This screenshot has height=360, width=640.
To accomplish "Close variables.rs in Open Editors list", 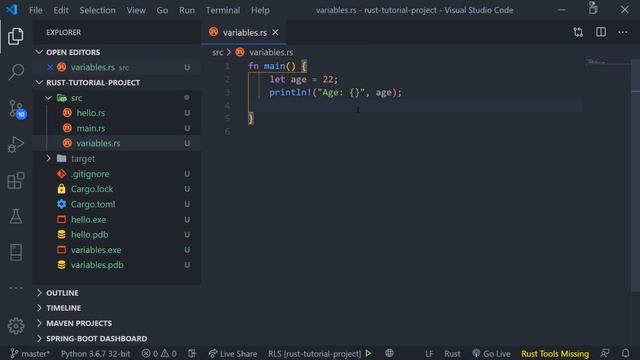I will click(x=50, y=67).
